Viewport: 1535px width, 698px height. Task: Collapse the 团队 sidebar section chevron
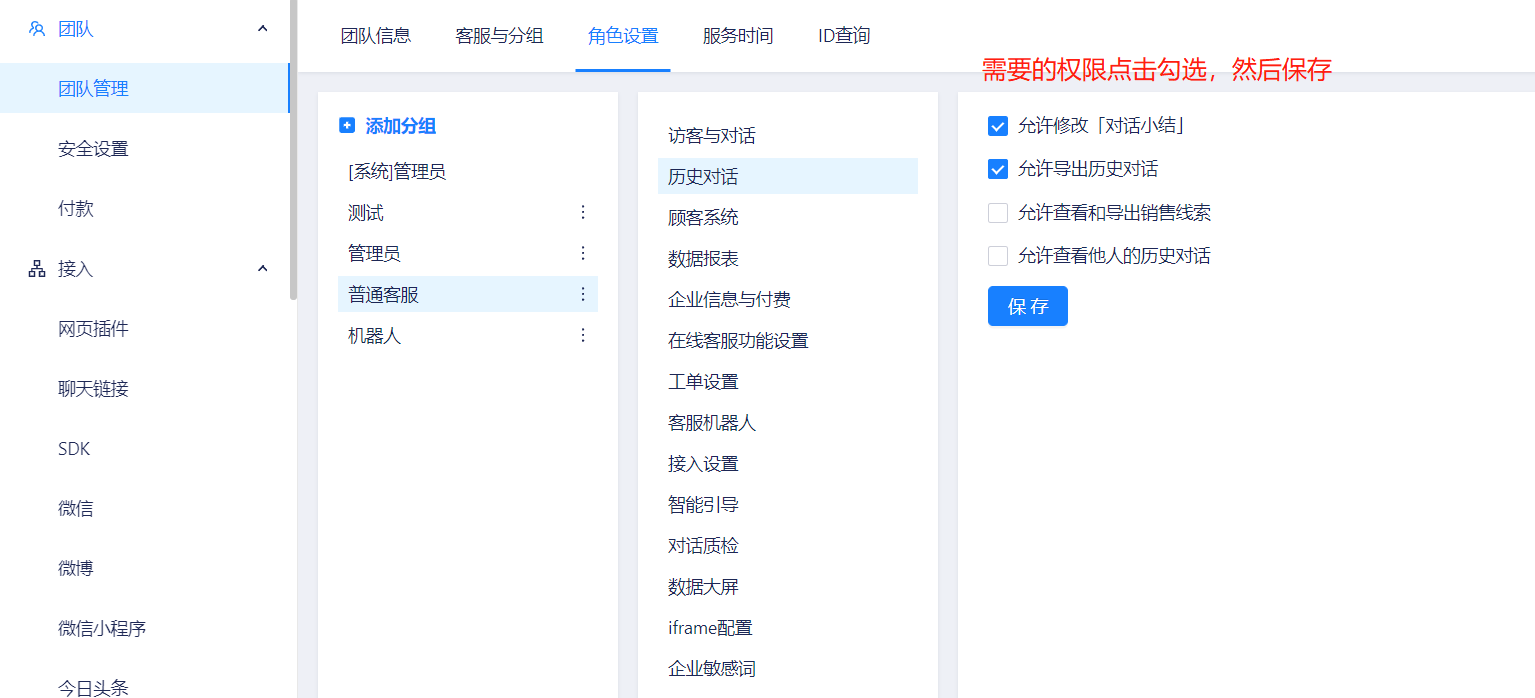coord(263,29)
